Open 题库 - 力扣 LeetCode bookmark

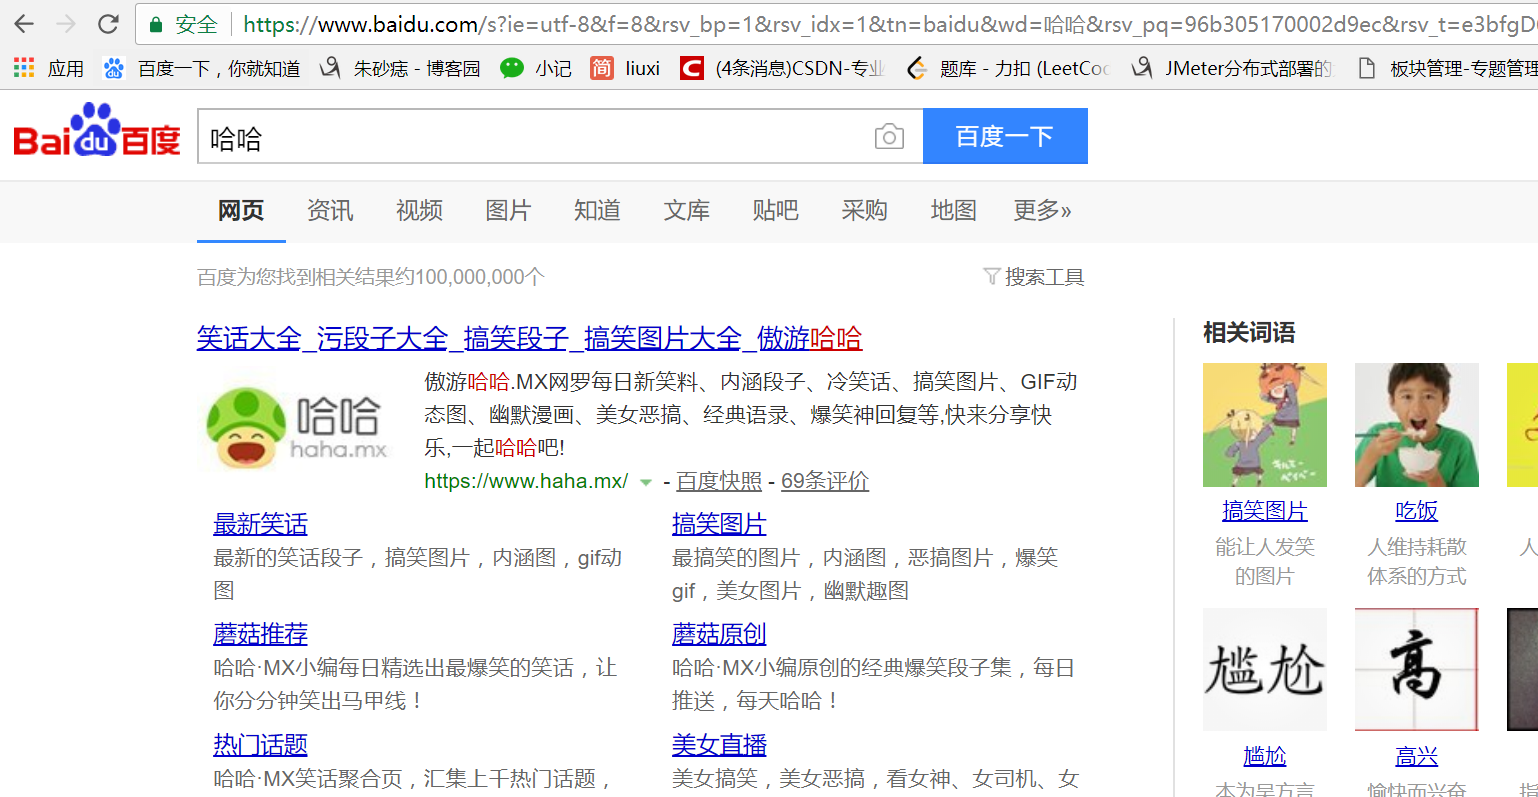click(1008, 68)
